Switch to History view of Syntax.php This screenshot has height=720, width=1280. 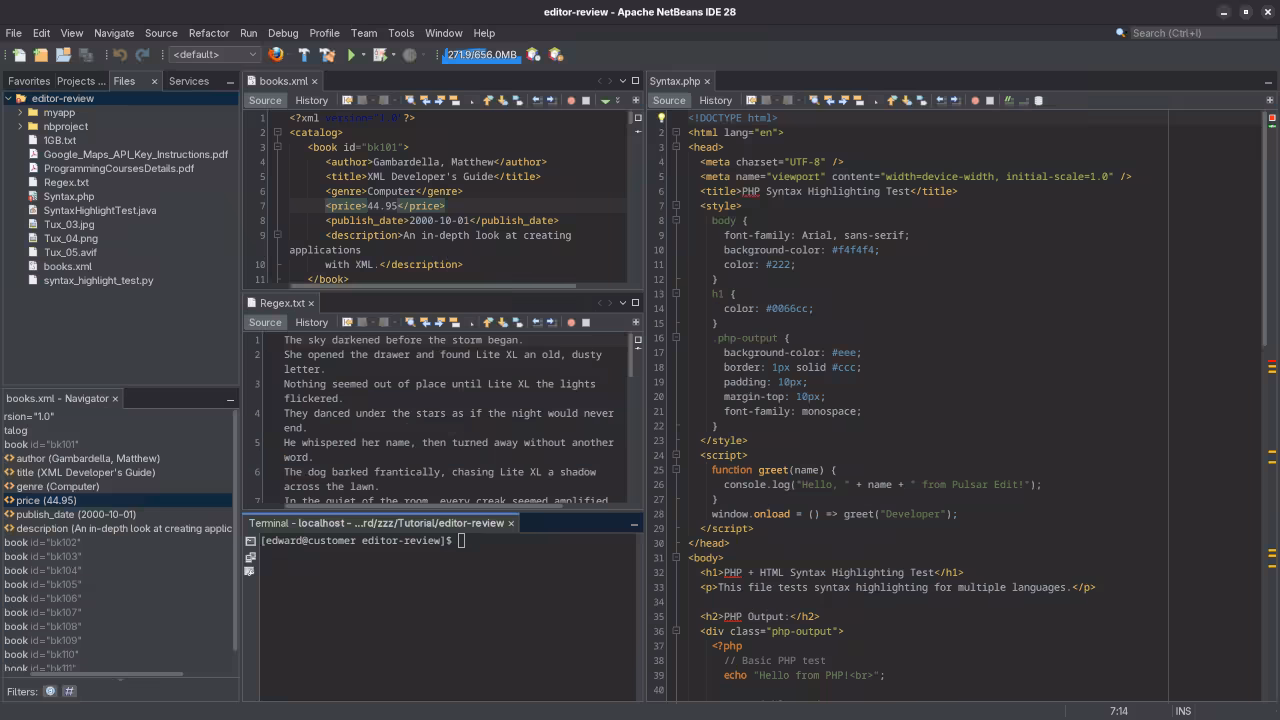(715, 100)
